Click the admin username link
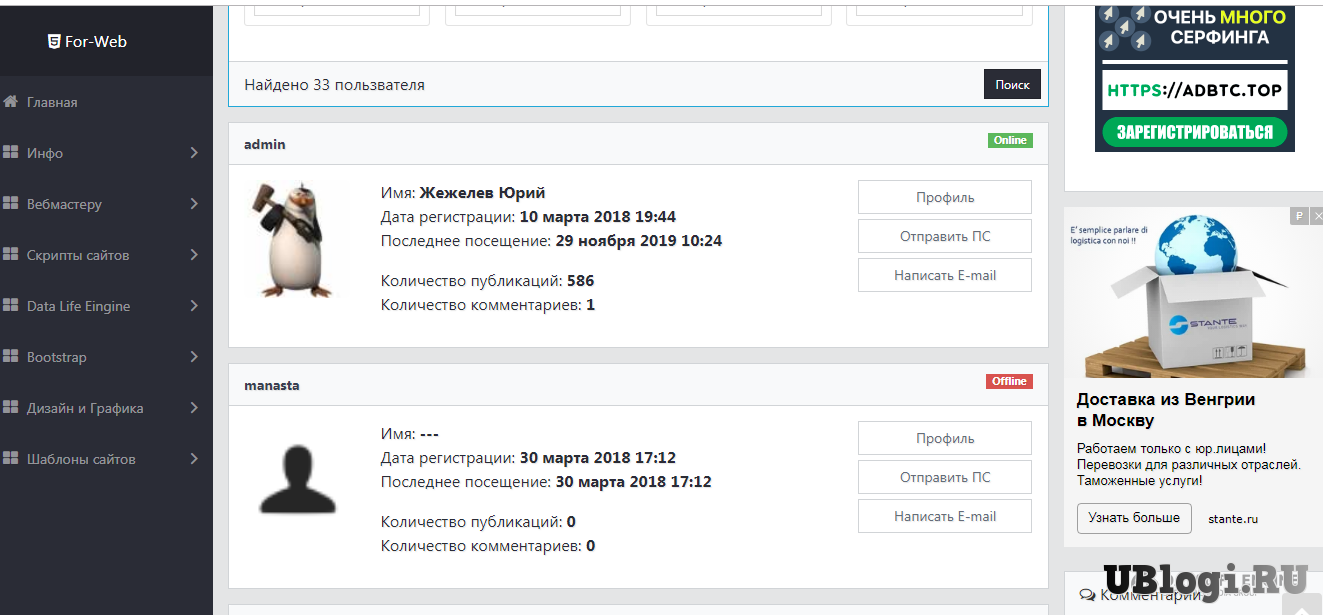The height and width of the screenshot is (615, 1323). pyautogui.click(x=265, y=144)
